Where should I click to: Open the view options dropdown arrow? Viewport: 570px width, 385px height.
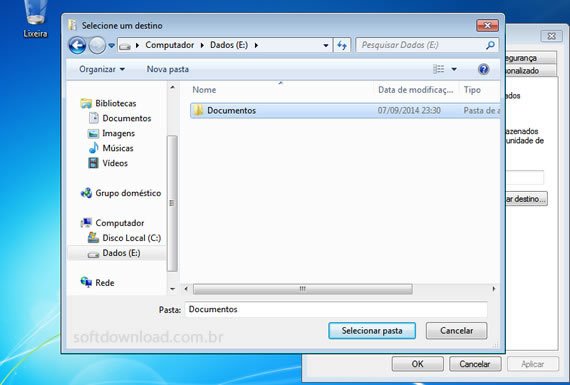tap(454, 69)
